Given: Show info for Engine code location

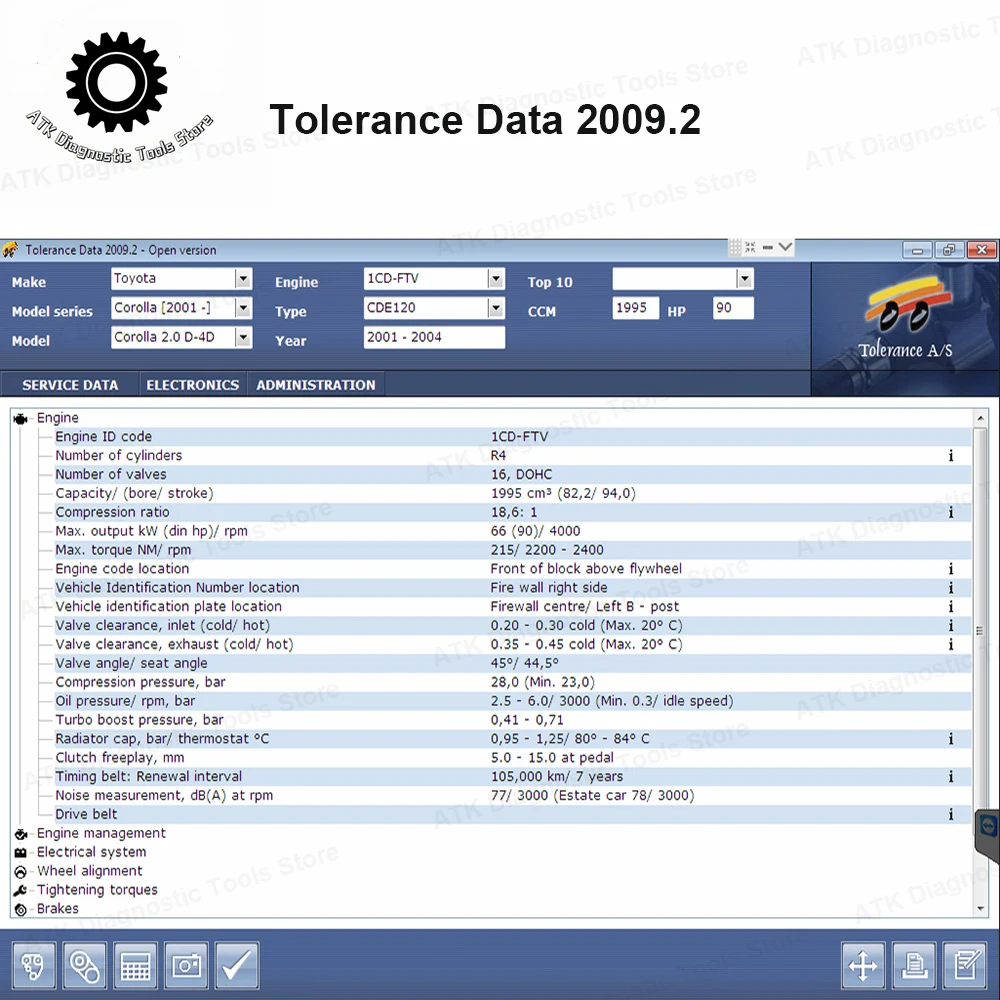Looking at the screenshot, I should pos(951,569).
